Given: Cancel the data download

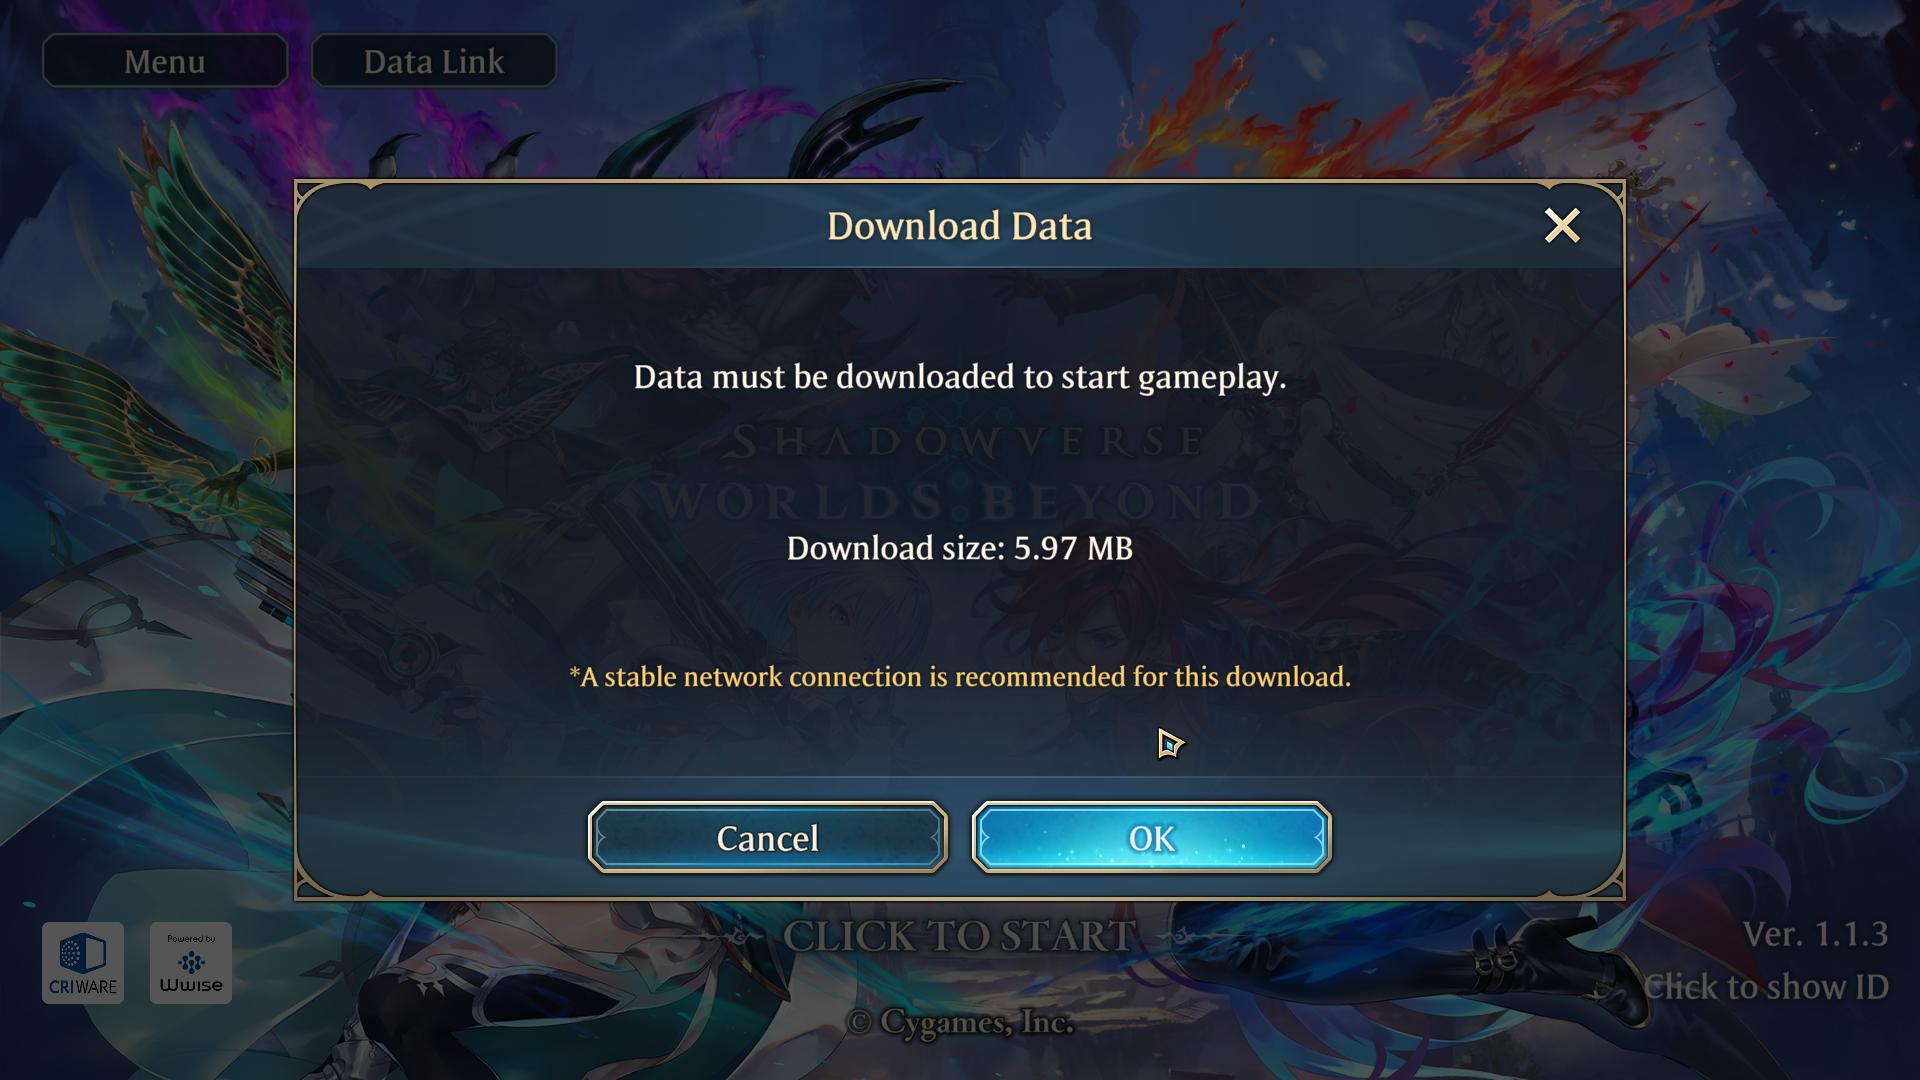Looking at the screenshot, I should coord(767,838).
